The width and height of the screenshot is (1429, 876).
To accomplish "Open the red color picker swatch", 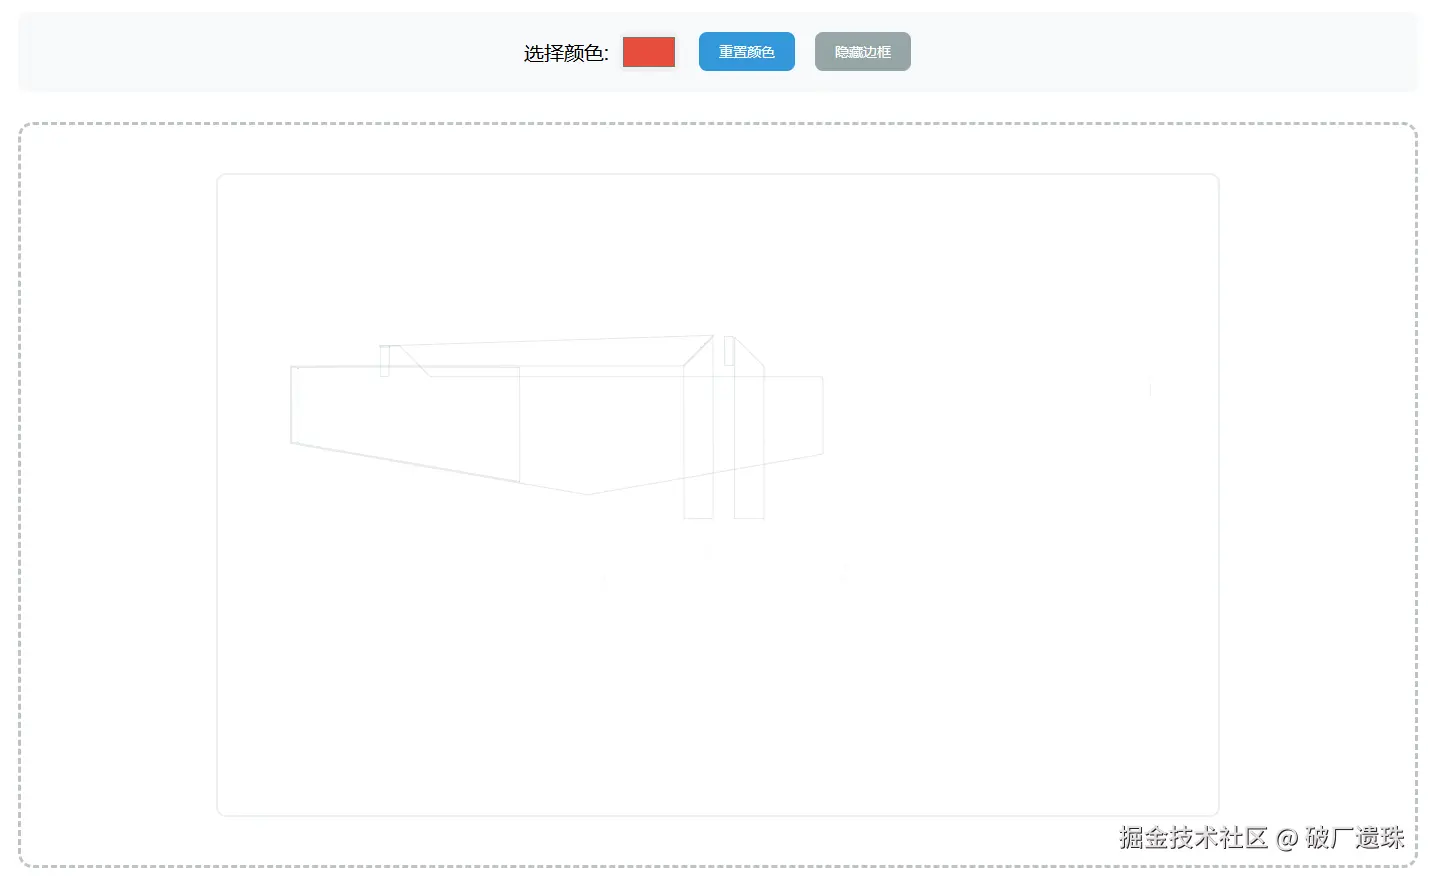I will tap(649, 52).
